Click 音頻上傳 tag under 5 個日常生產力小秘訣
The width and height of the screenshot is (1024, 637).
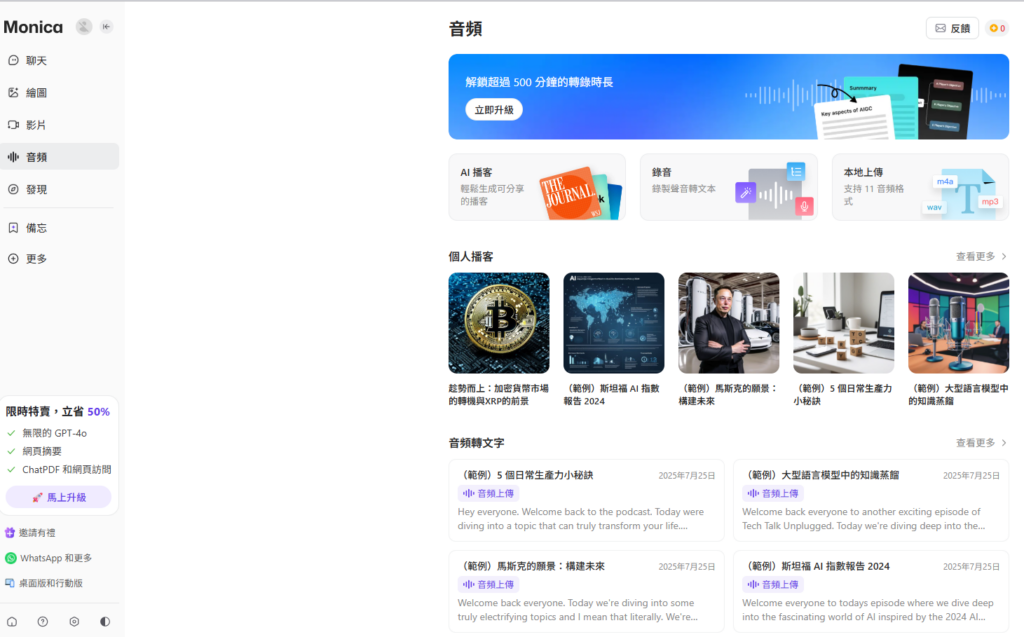pos(488,493)
